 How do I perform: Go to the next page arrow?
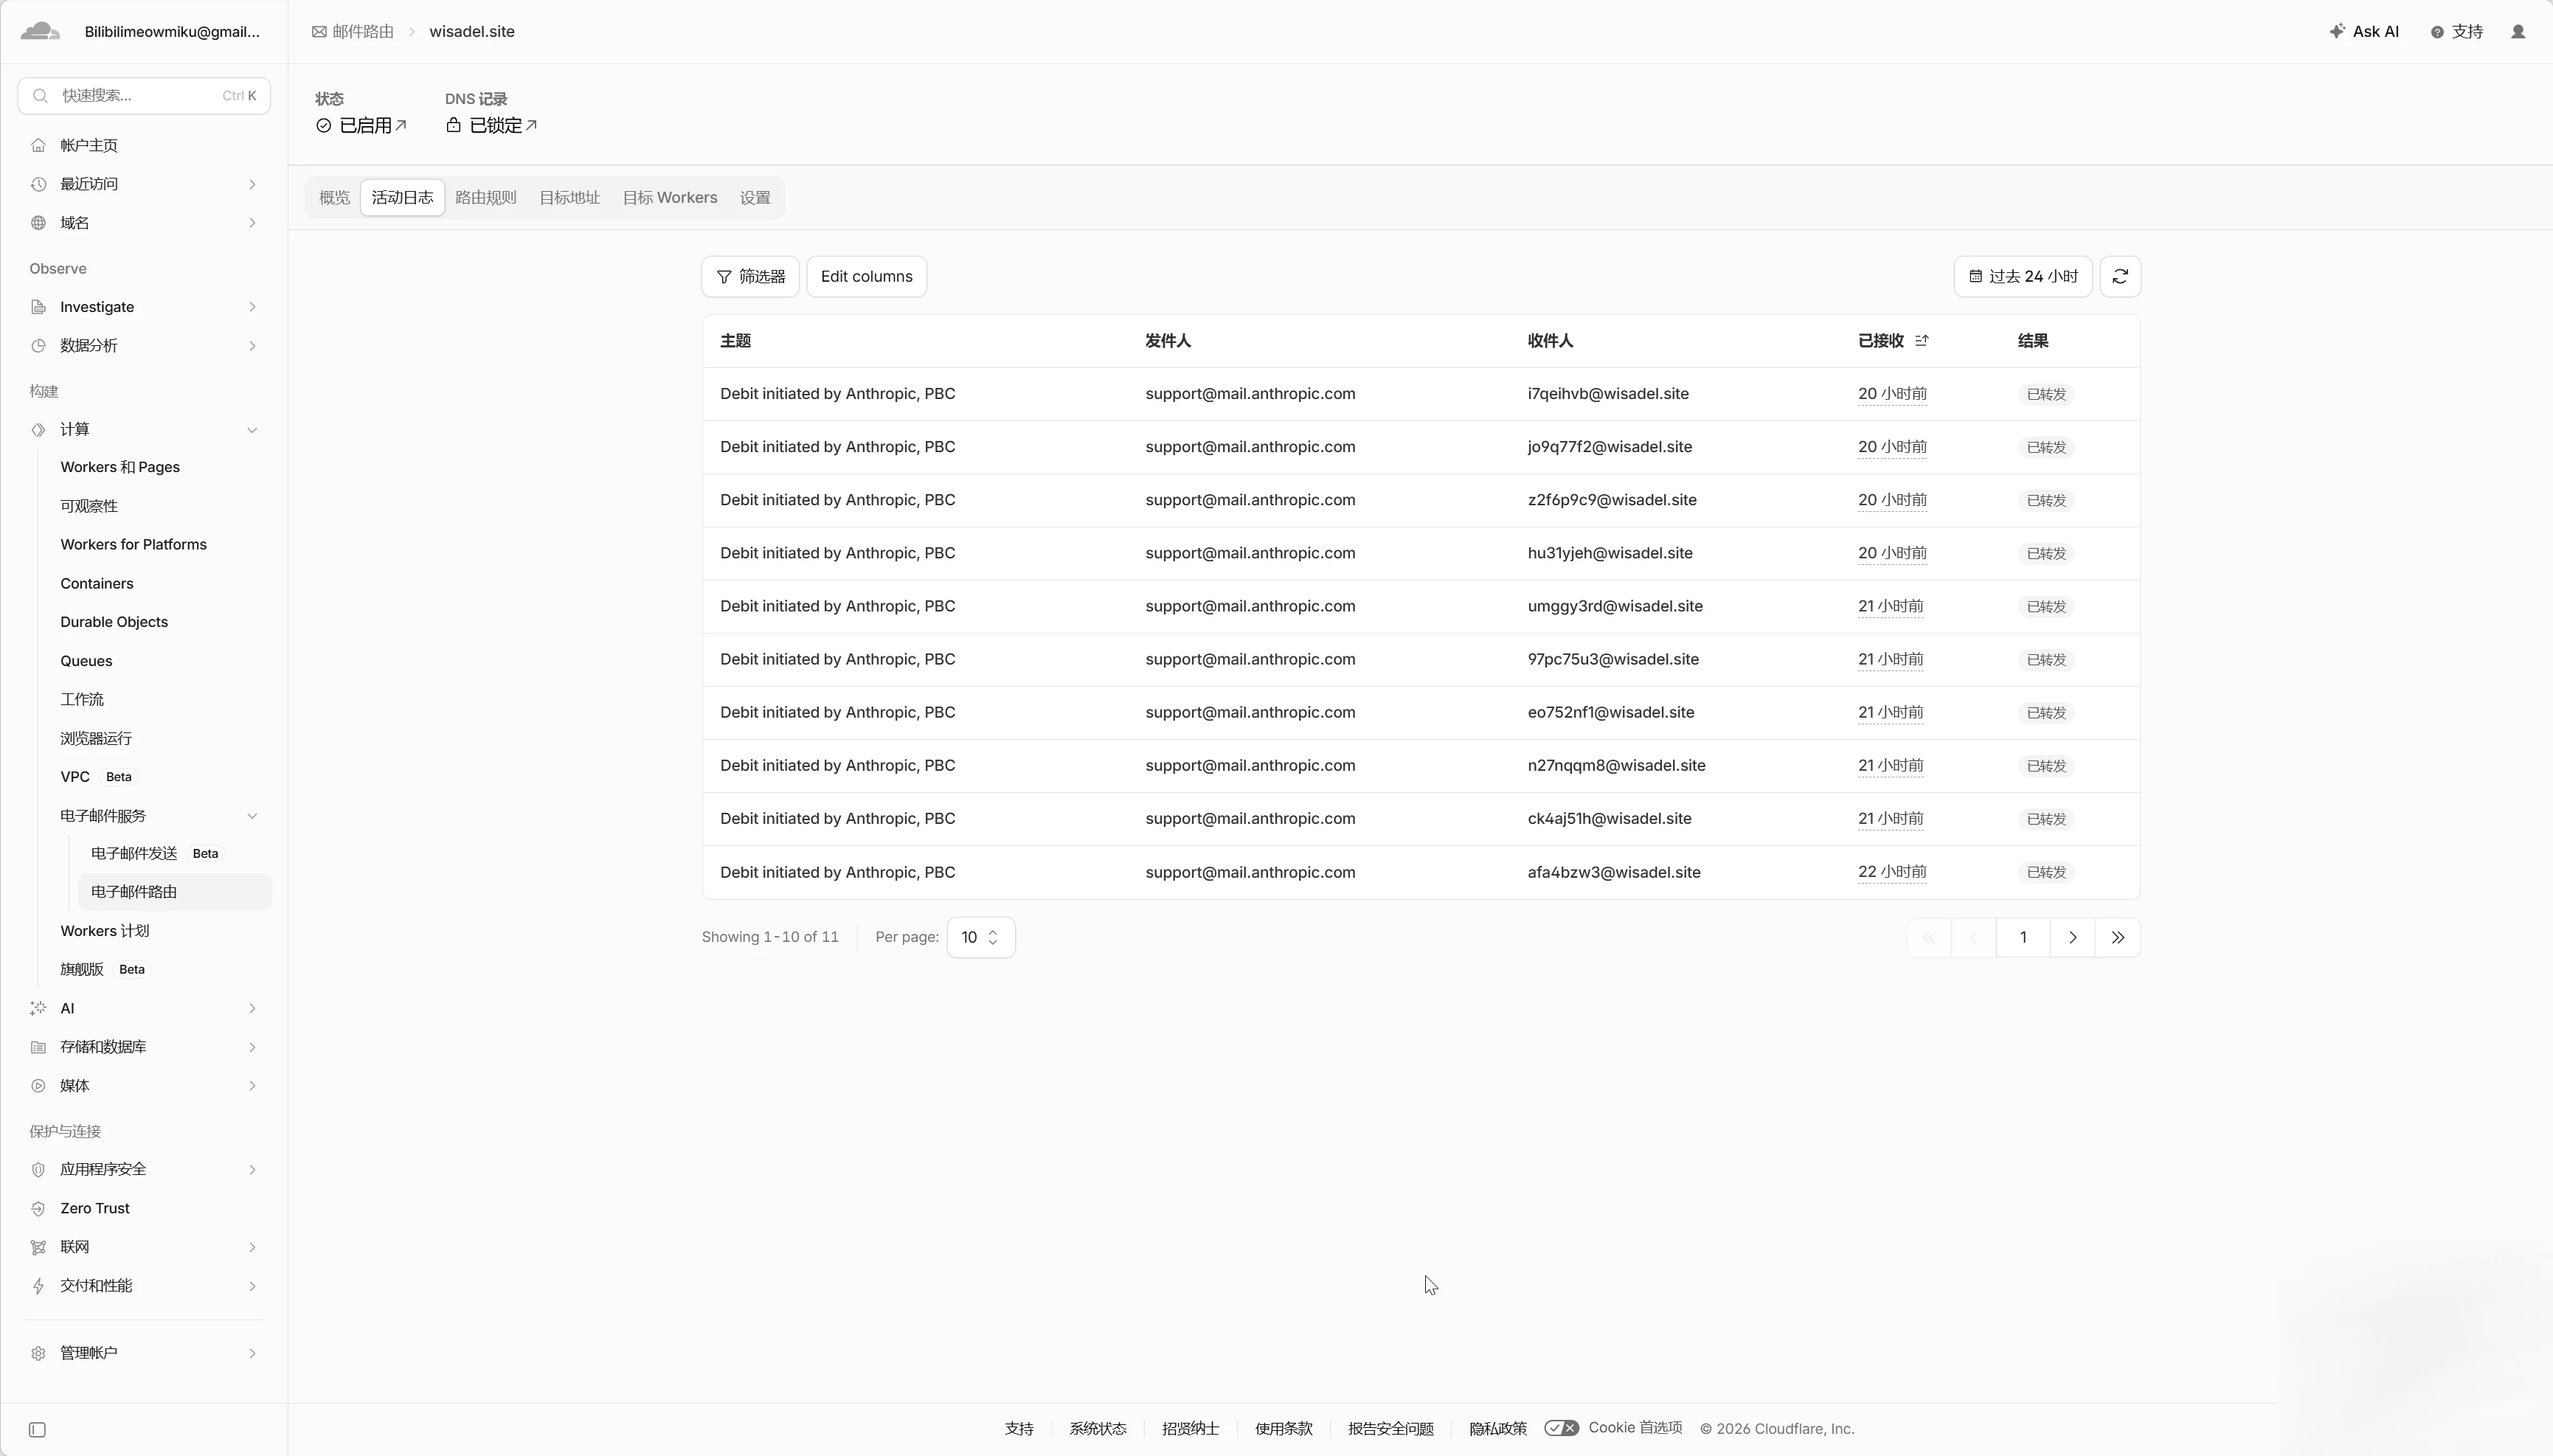click(2072, 938)
